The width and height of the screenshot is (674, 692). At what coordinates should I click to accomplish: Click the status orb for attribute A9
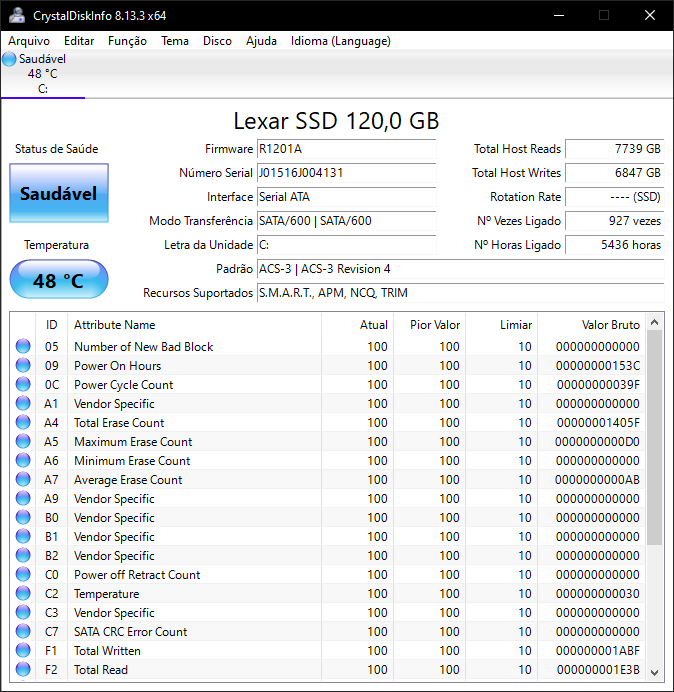click(23, 498)
